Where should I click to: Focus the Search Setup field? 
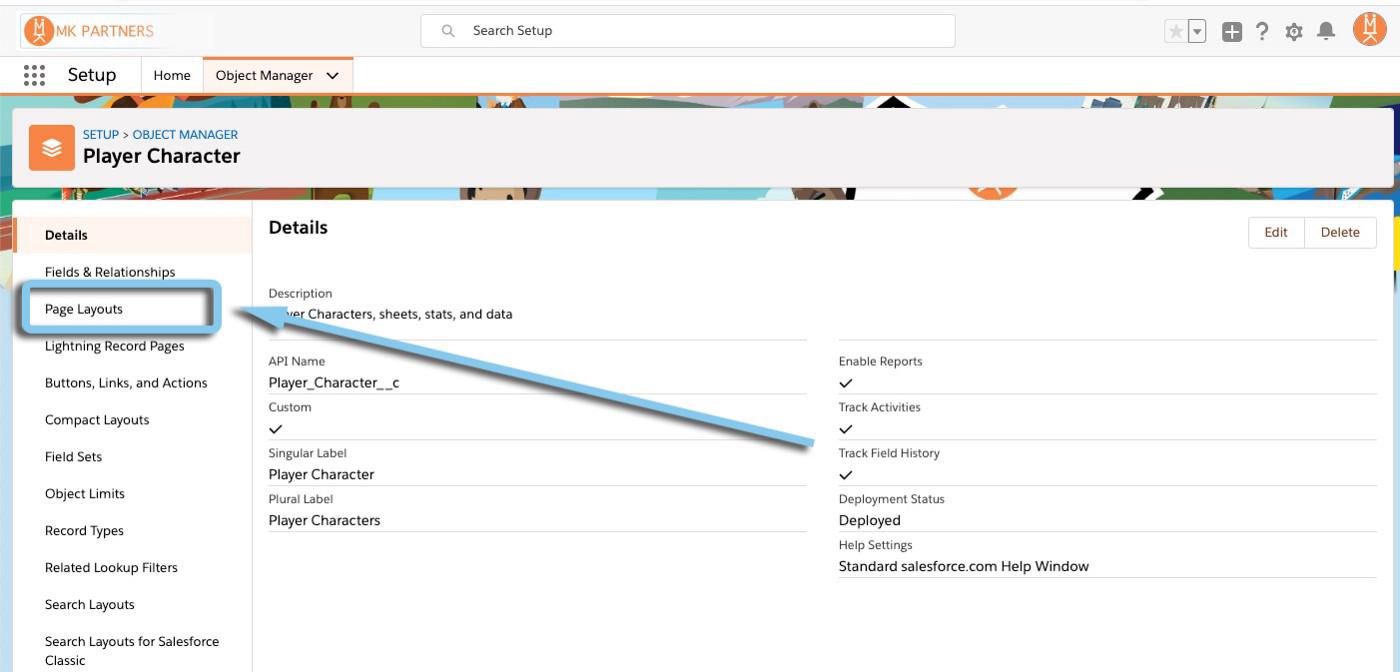(x=700, y=31)
